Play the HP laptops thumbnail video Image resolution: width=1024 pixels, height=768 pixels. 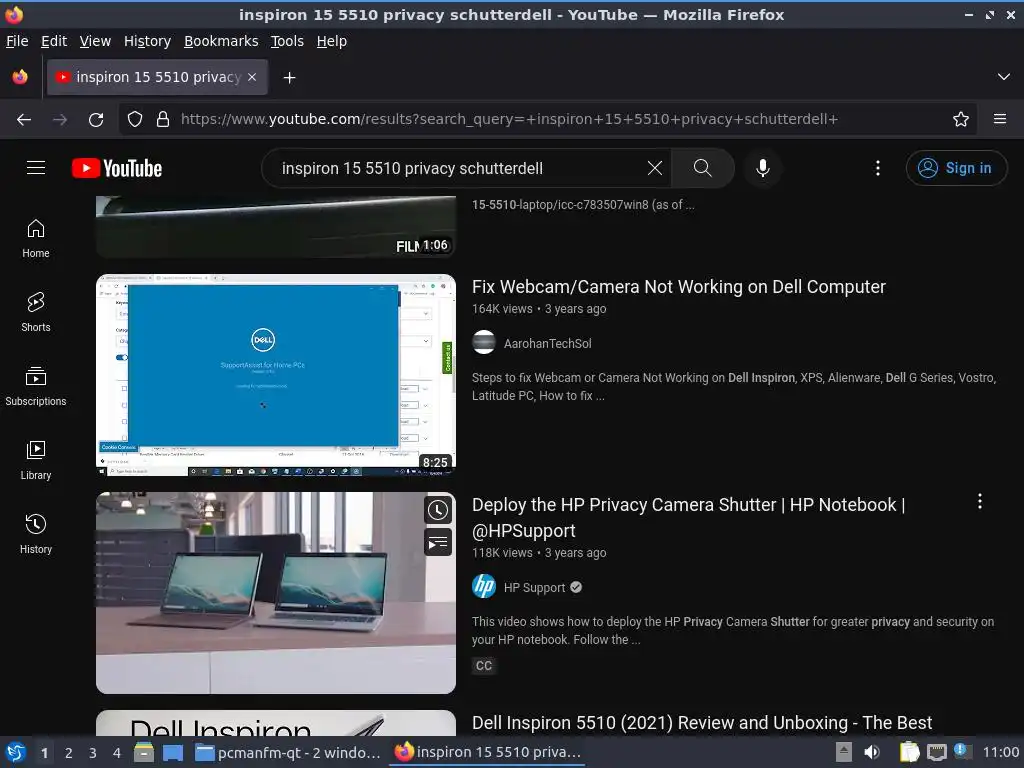[x=276, y=593]
